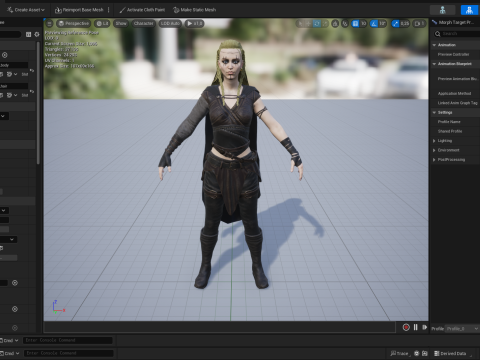Image resolution: width=480 pixels, height=360 pixels.
Task: Choose the Scale gizmo tool
Action: (x=325, y=24)
